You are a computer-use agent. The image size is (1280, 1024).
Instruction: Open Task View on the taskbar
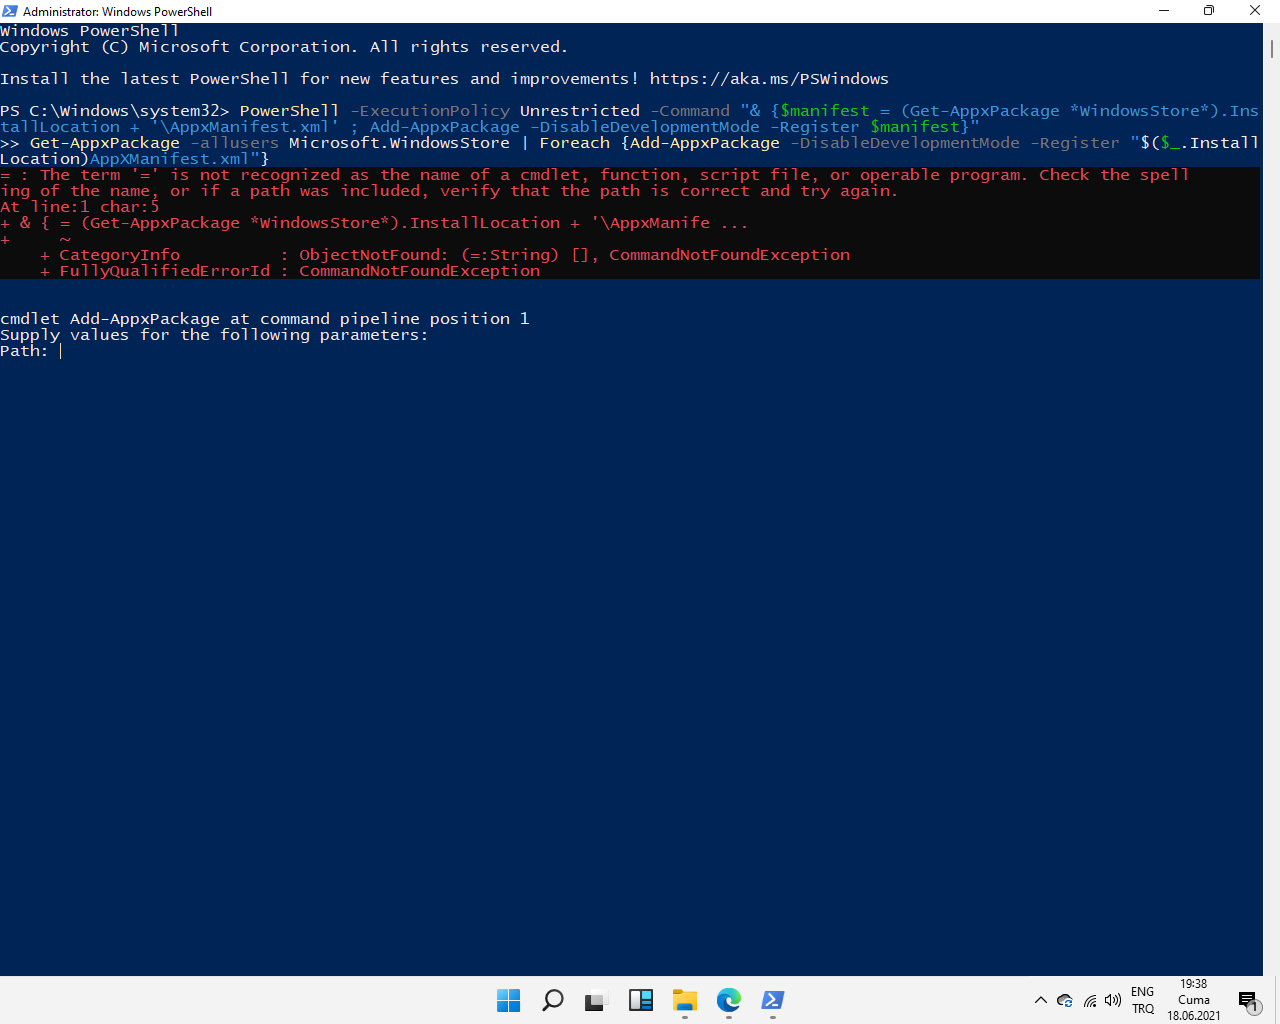pos(597,1000)
